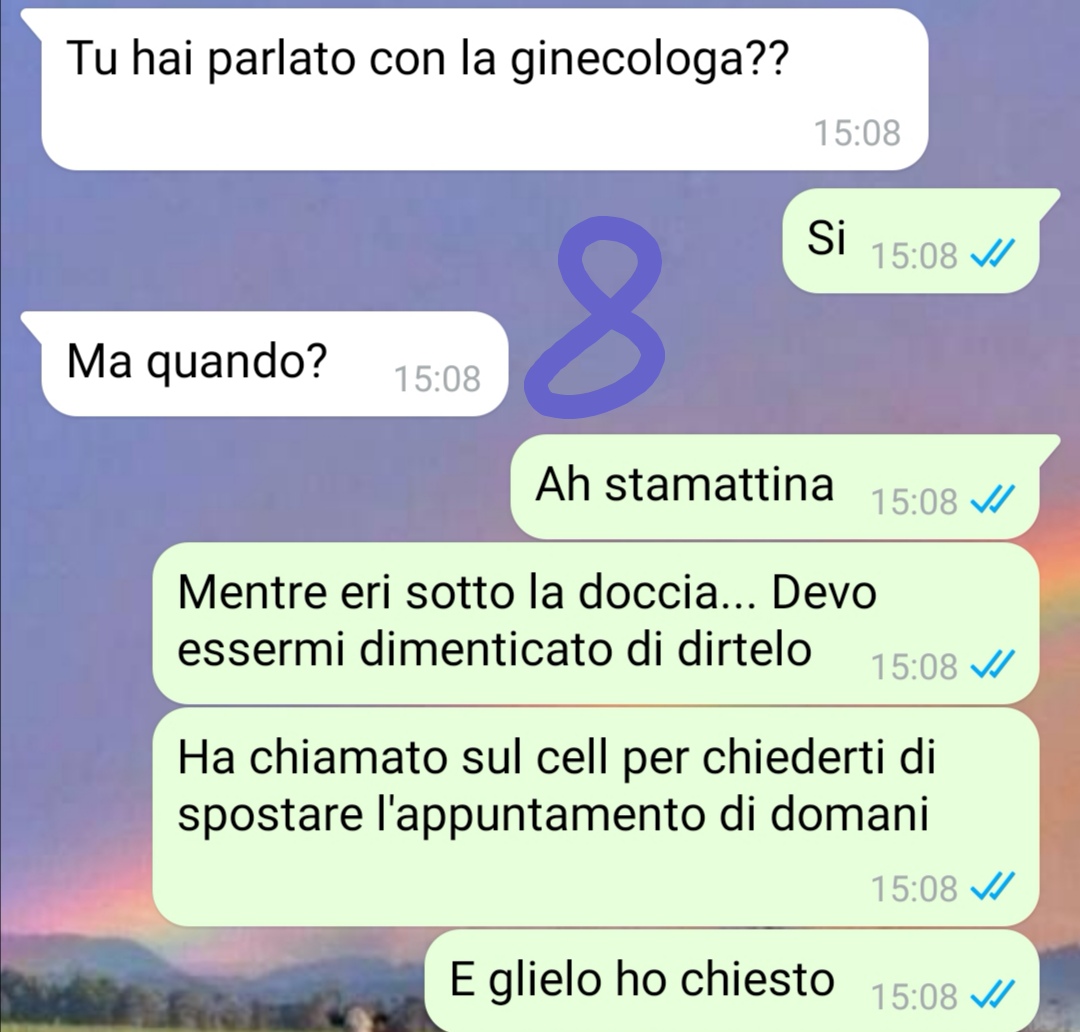
Task: Tap the 'E glielo ho chiesto' message
Action: click(x=731, y=980)
